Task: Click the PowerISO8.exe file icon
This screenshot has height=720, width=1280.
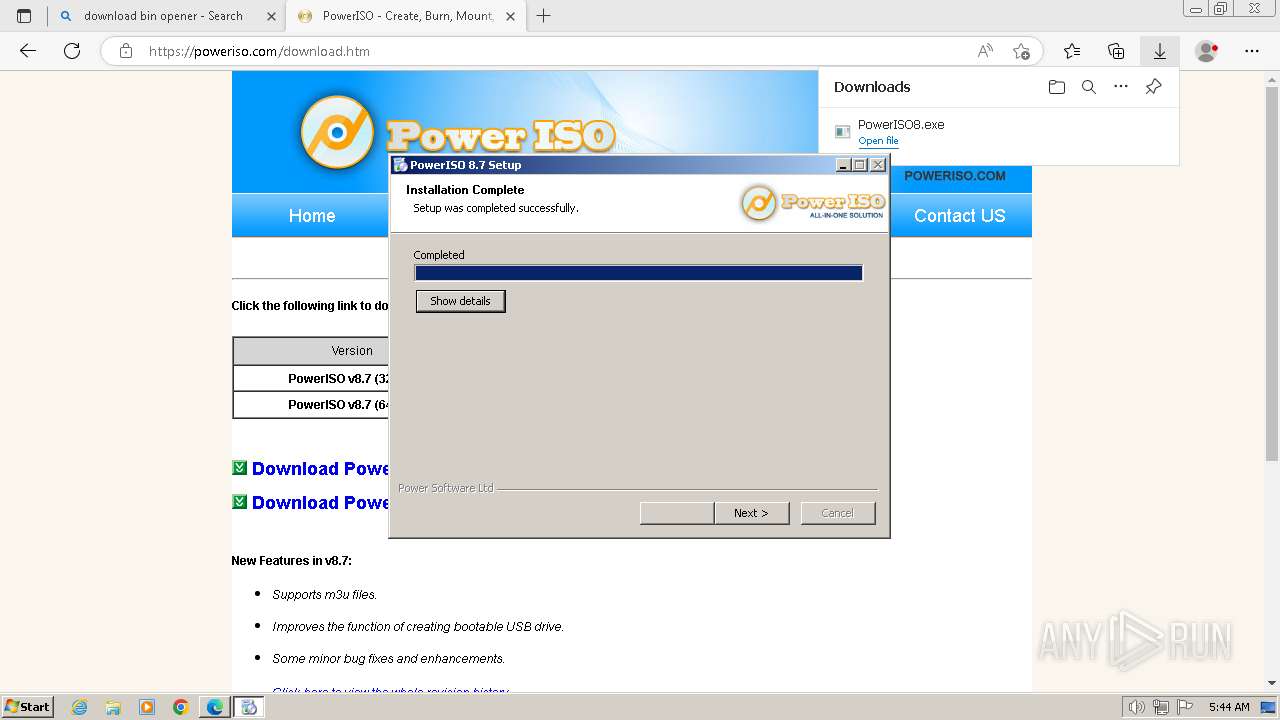Action: point(843,132)
